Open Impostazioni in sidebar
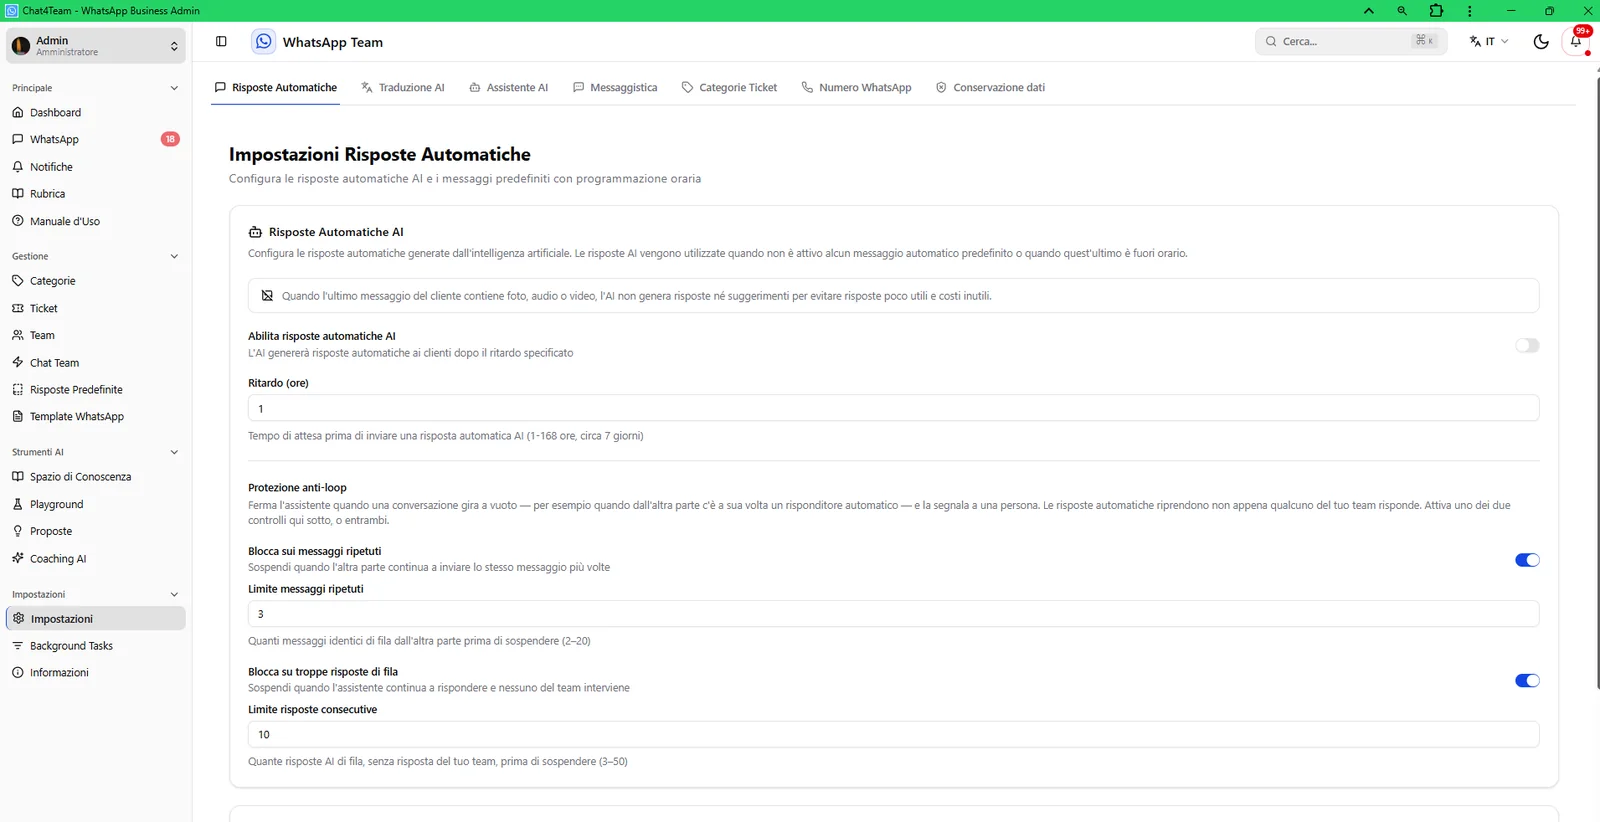The width and height of the screenshot is (1600, 822). click(x=96, y=618)
